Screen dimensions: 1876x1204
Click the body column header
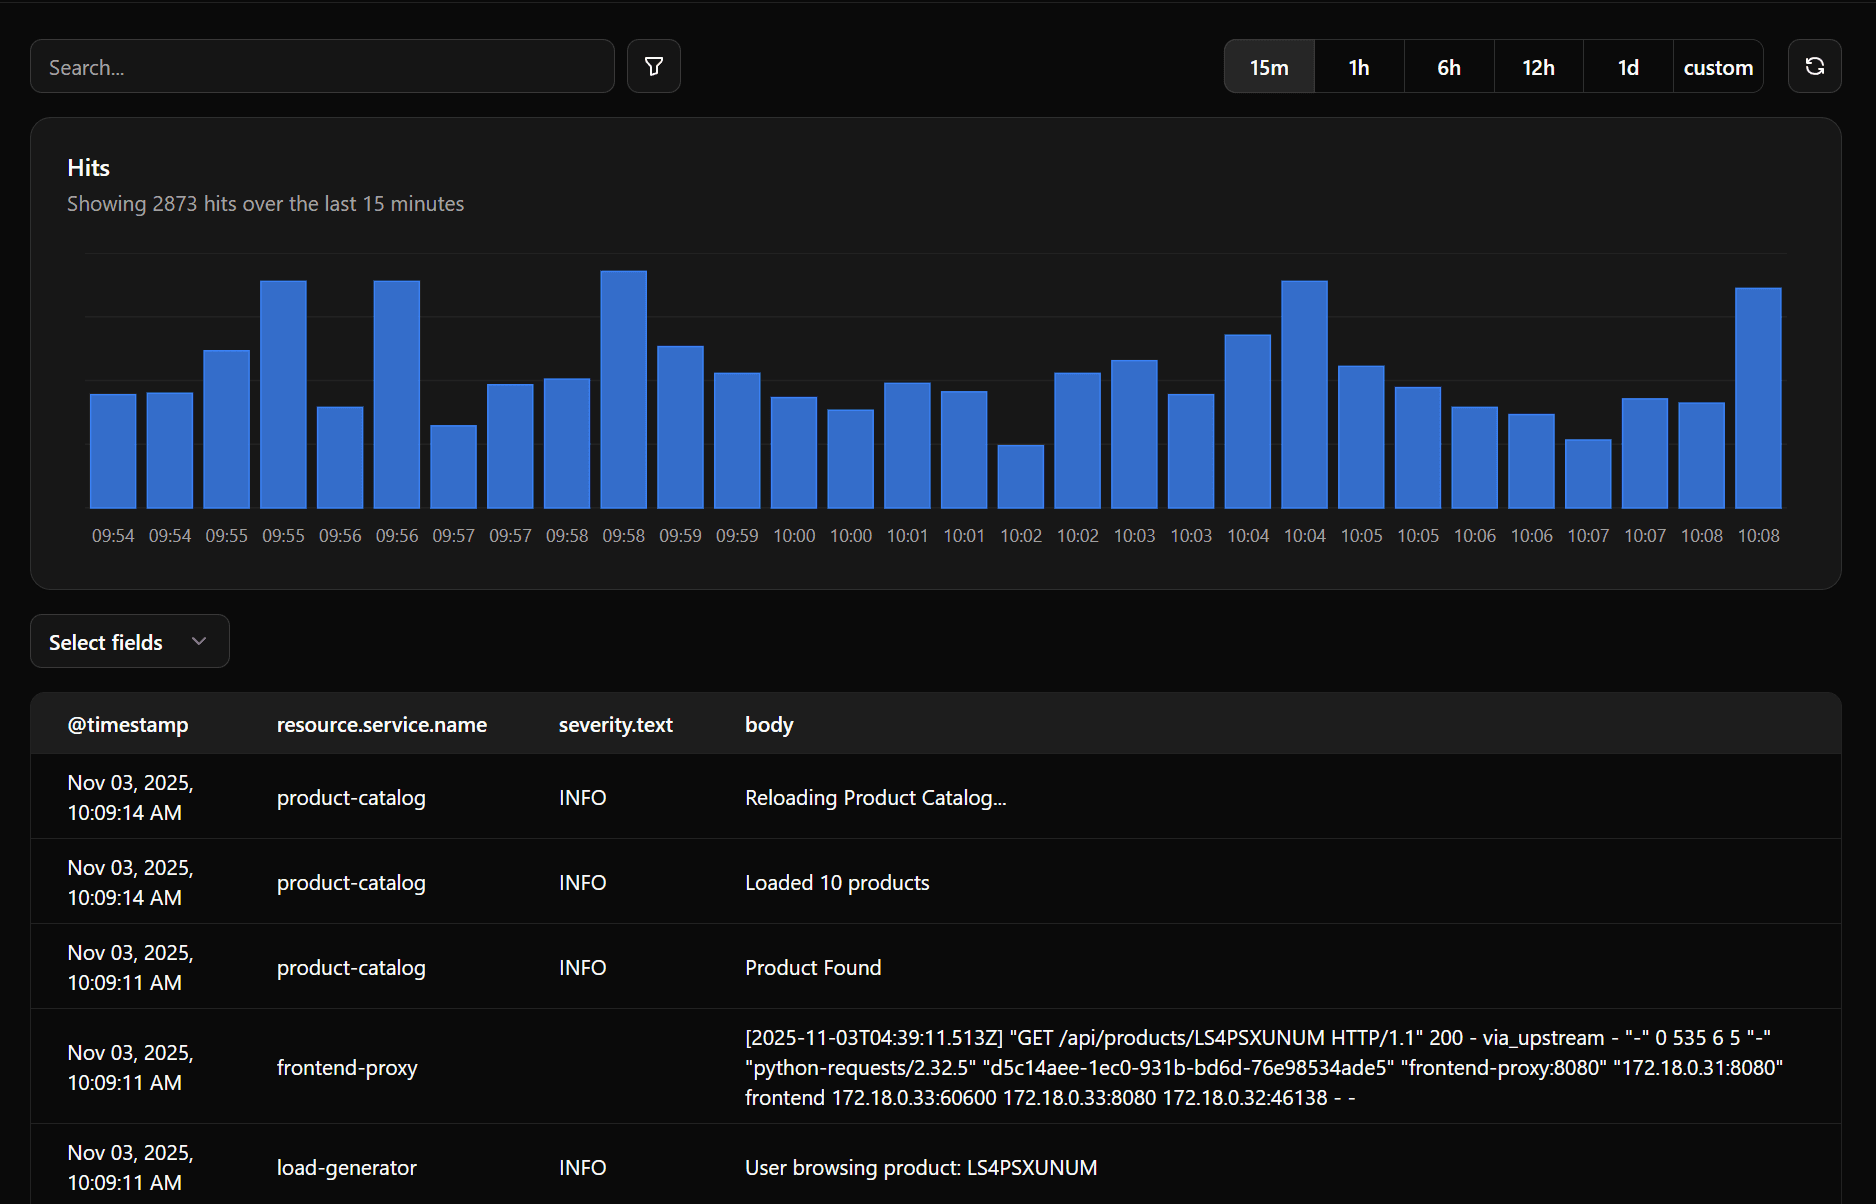click(x=768, y=725)
